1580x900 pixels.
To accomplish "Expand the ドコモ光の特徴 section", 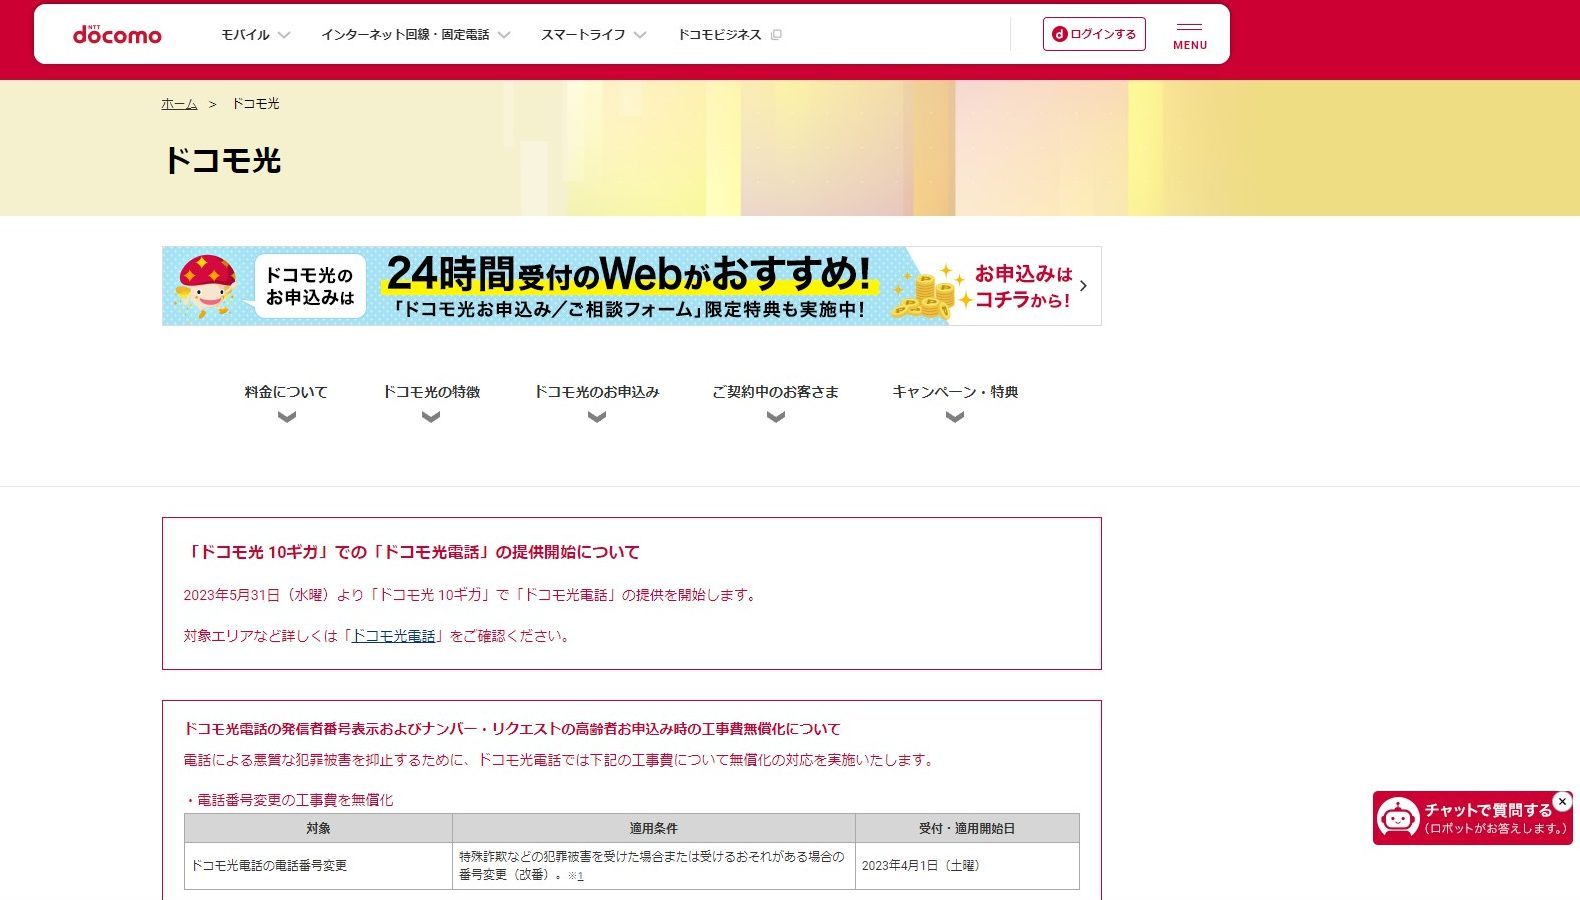I will 431,402.
